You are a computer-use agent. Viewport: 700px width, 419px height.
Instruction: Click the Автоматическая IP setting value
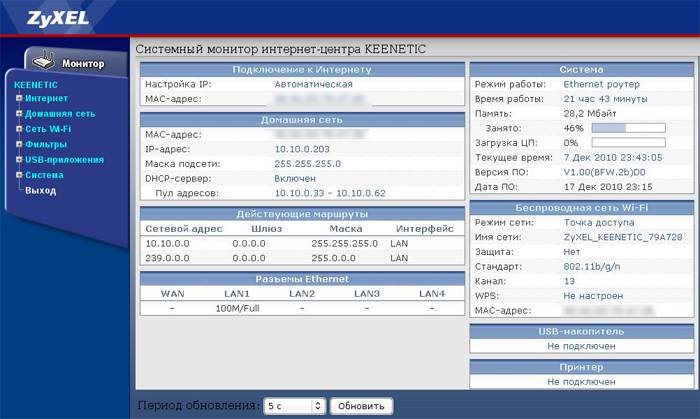point(313,84)
